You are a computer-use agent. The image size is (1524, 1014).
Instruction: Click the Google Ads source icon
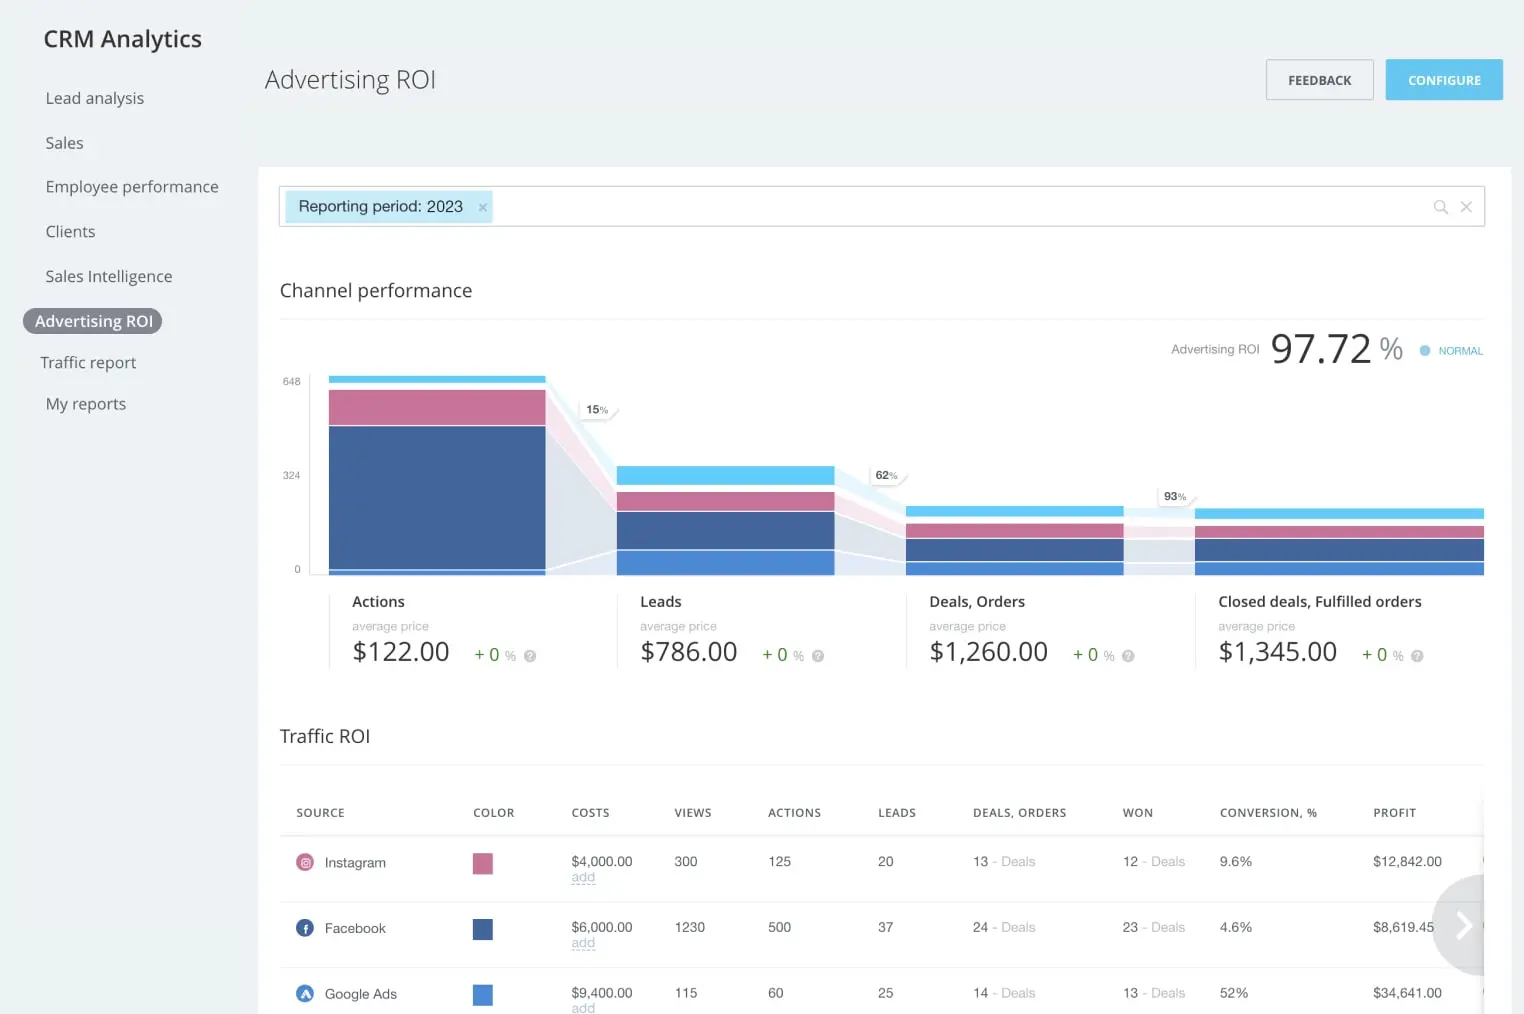305,994
